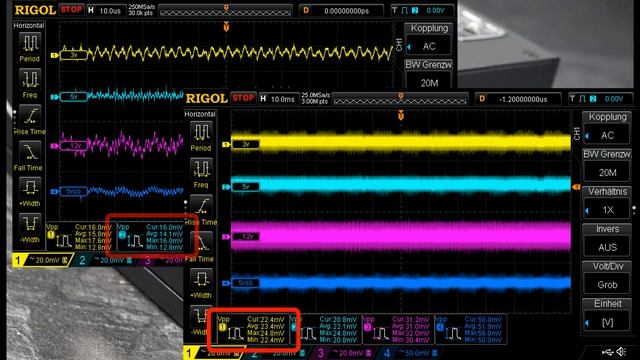This screenshot has height=360, width=640.
Task: Select the Period measurement icon in the front scope
Action: tap(201, 132)
